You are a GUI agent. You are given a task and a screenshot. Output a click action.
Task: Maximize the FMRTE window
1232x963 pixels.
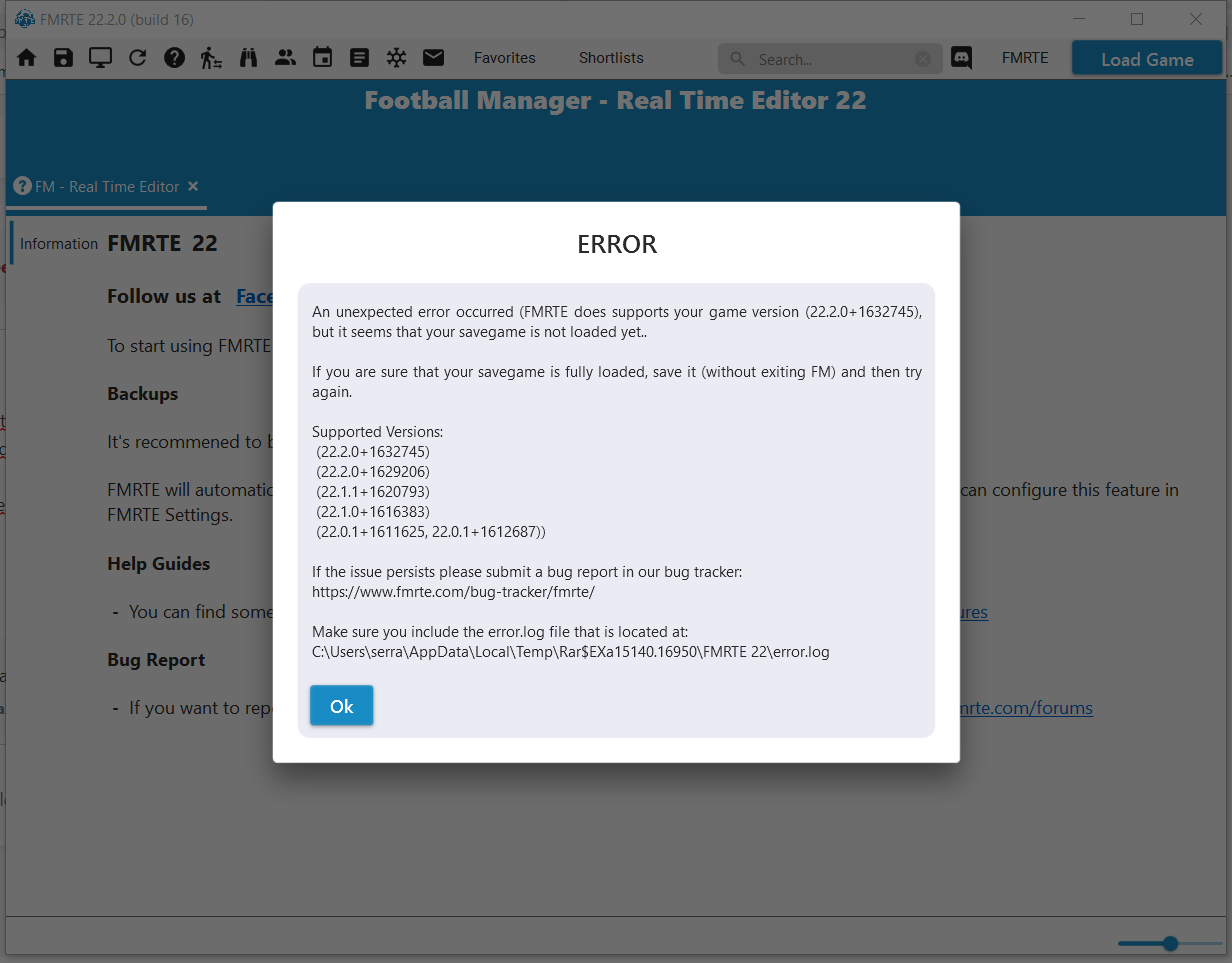point(1137,19)
